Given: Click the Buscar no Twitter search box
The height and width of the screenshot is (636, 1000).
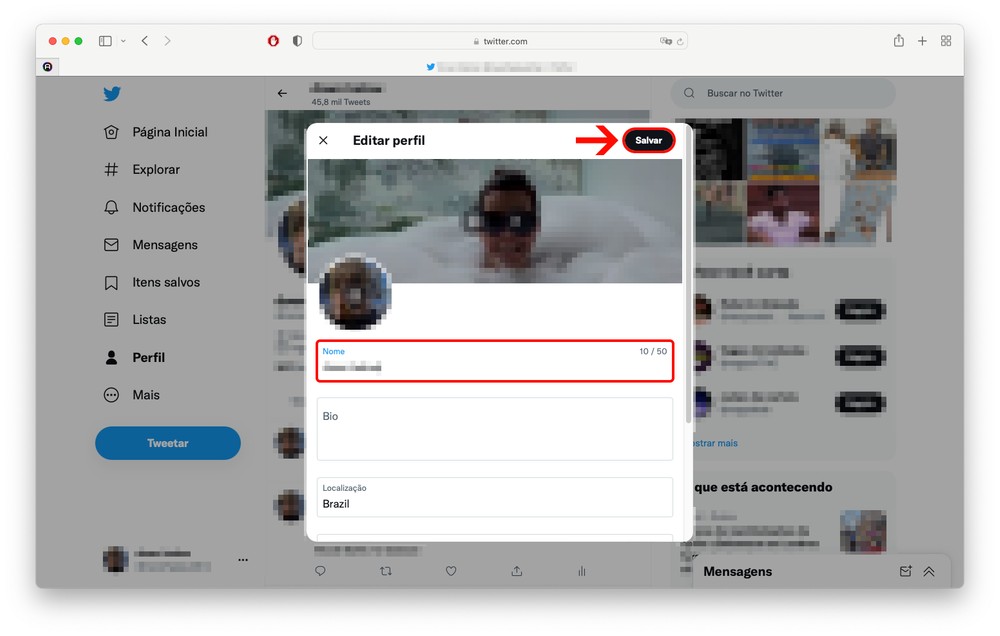Looking at the screenshot, I should click(x=783, y=93).
